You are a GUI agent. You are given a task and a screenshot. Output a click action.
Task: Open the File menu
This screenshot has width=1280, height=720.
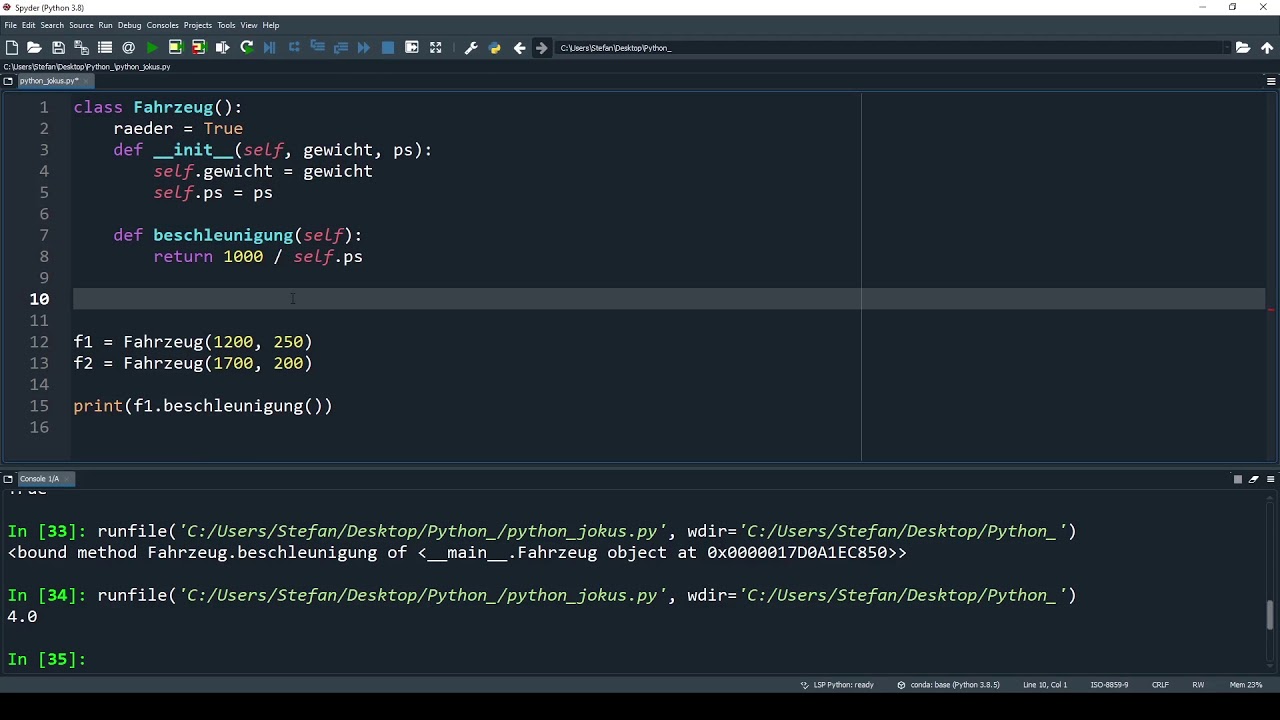tap(11, 25)
